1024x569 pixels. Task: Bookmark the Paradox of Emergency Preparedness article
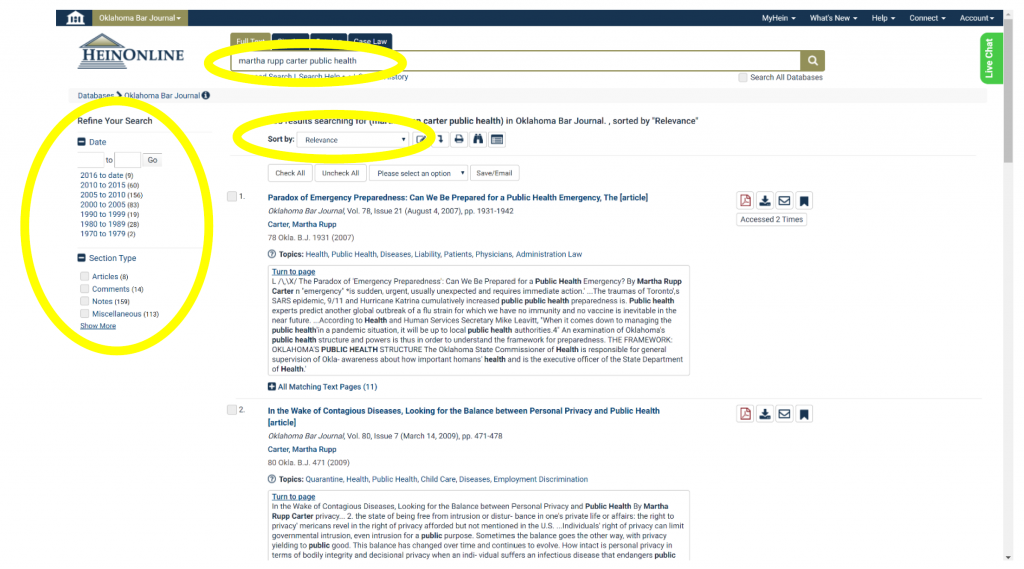(804, 201)
